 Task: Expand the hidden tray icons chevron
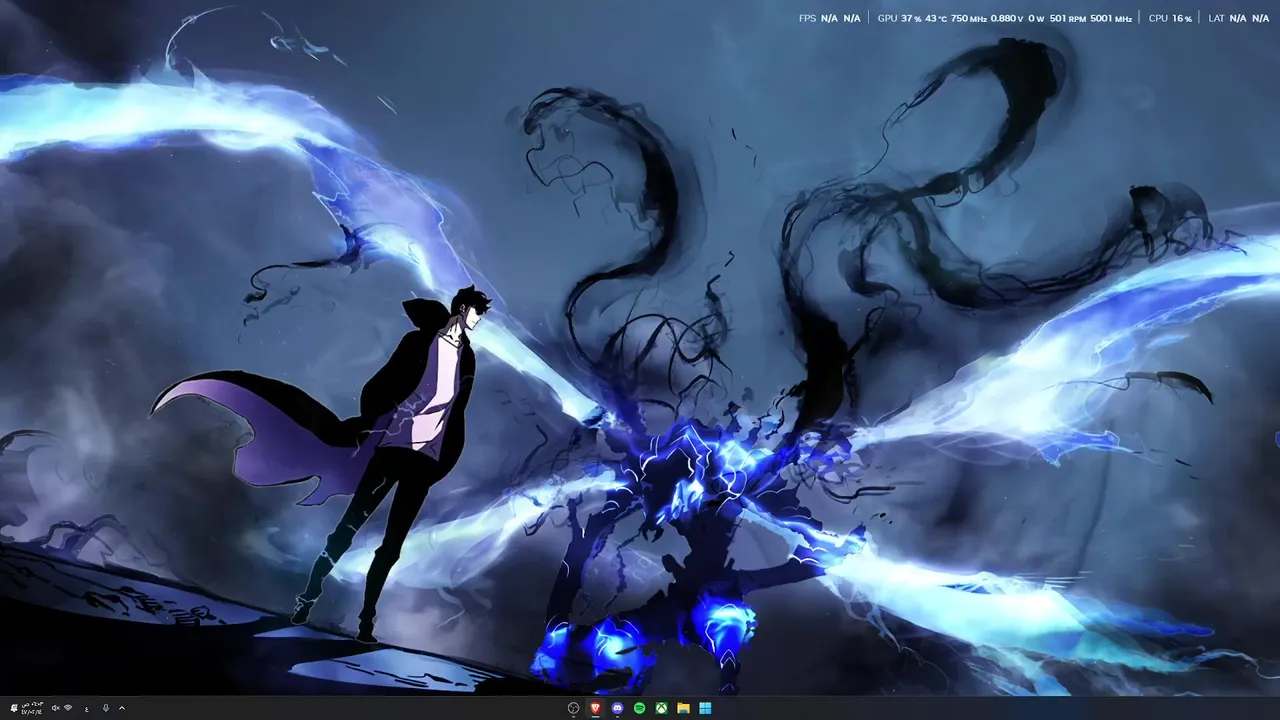tap(122, 708)
